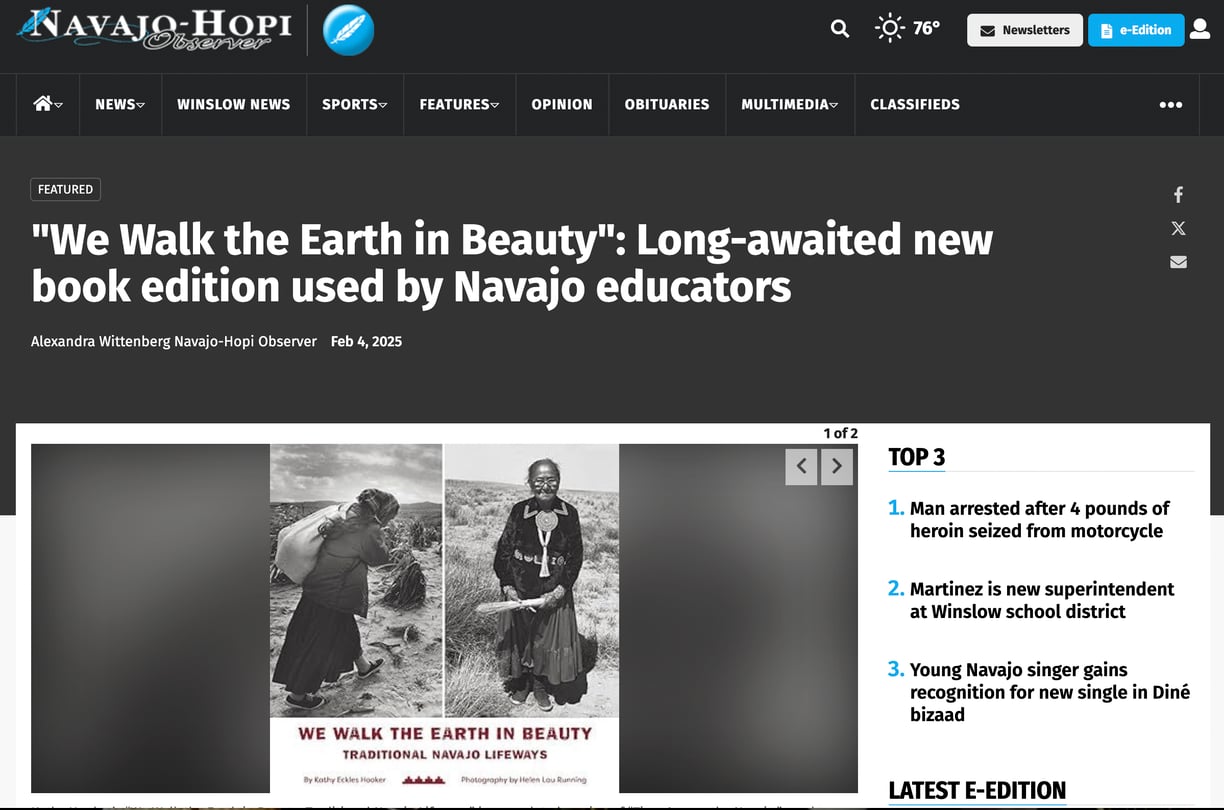
Task: Share article on X icon
Action: (1178, 228)
